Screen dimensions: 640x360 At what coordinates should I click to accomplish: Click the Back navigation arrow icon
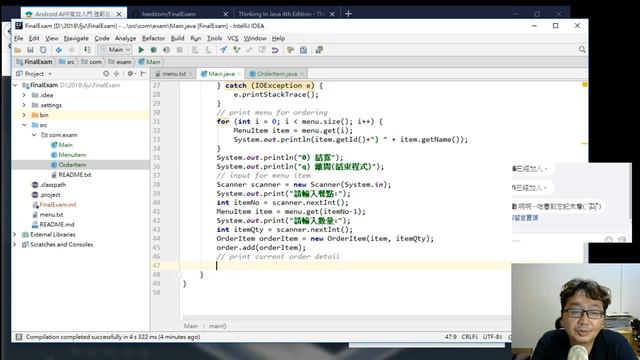(59, 50)
